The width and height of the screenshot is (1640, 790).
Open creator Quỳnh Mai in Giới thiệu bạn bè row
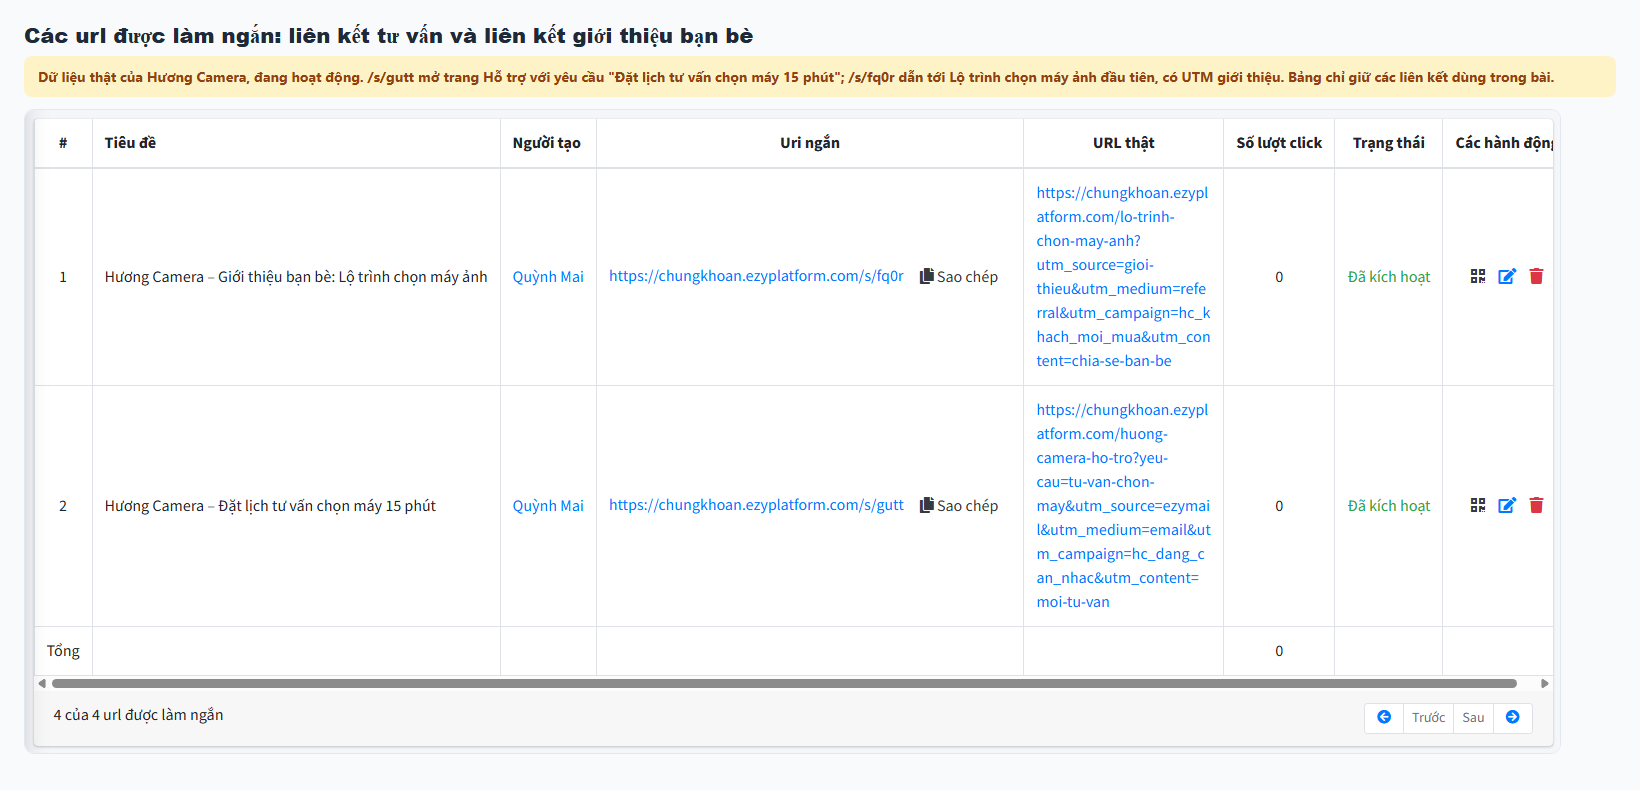click(x=548, y=277)
